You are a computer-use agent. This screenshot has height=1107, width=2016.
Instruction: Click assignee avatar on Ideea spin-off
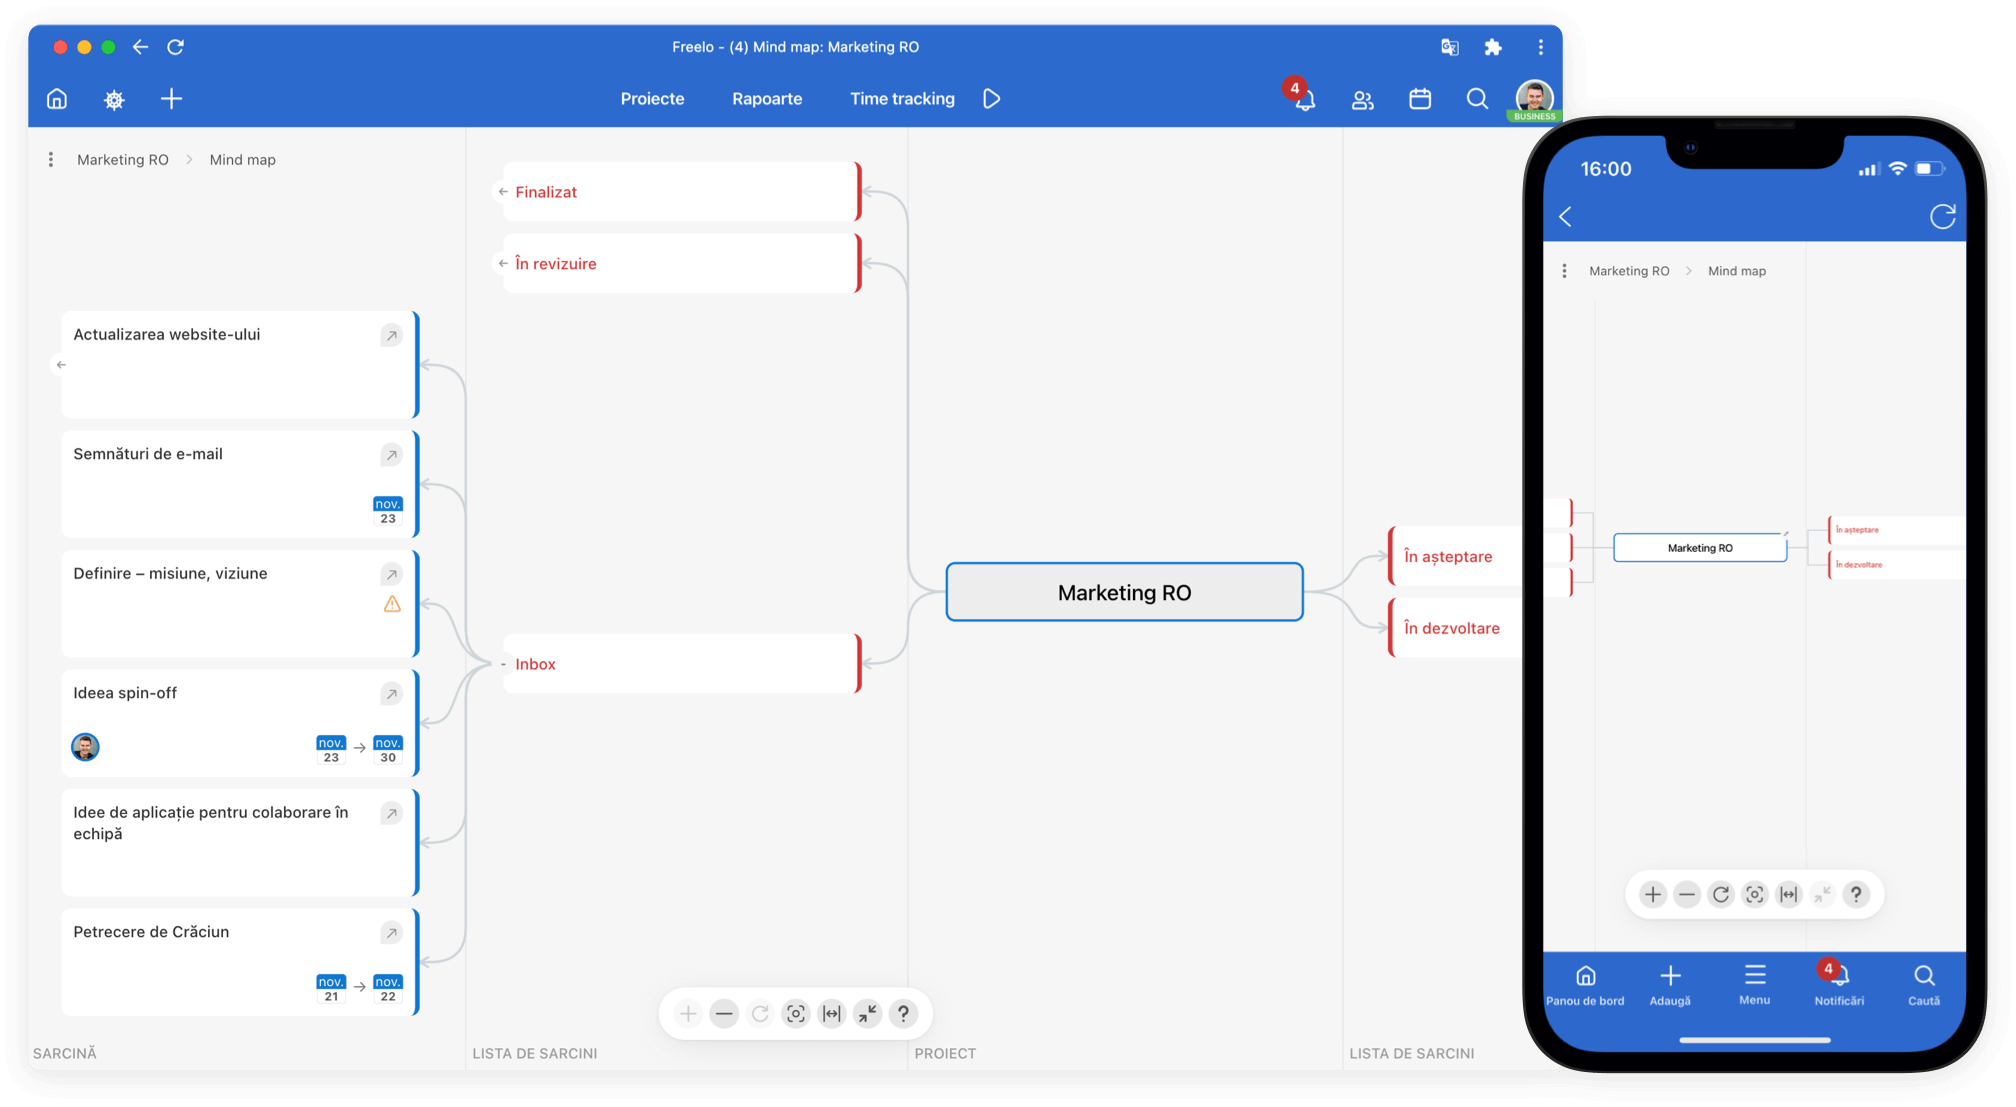[85, 747]
